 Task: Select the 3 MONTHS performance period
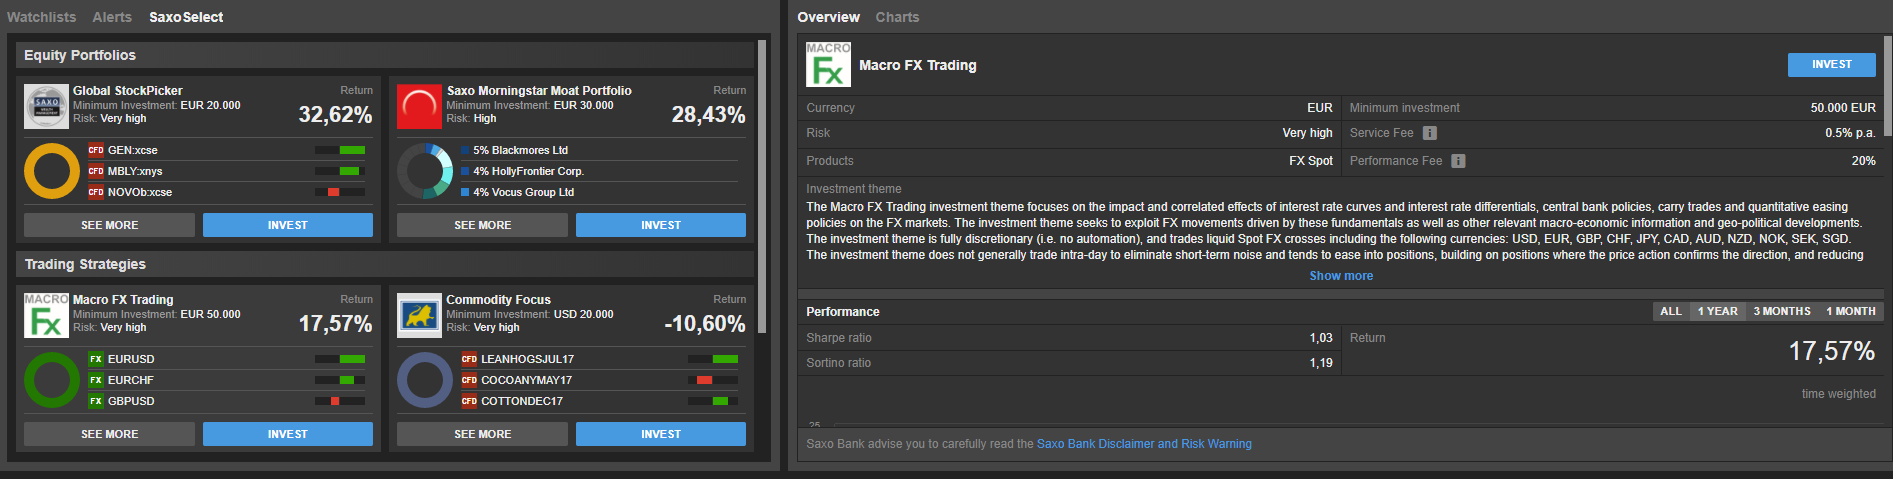point(1782,311)
